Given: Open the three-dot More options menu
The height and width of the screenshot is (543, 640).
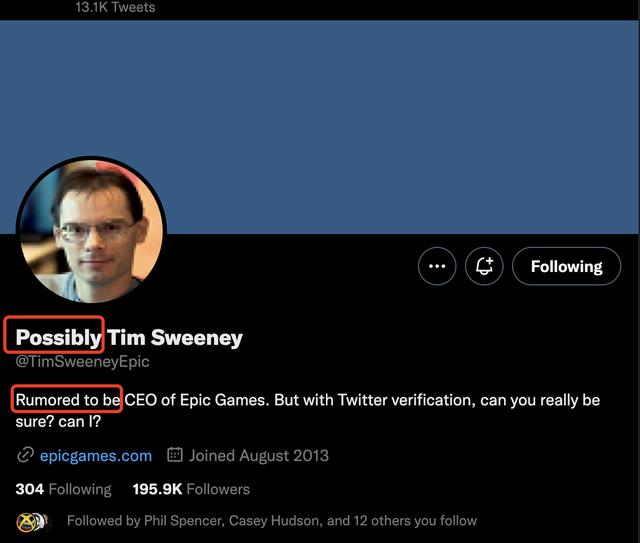Looking at the screenshot, I should [437, 267].
